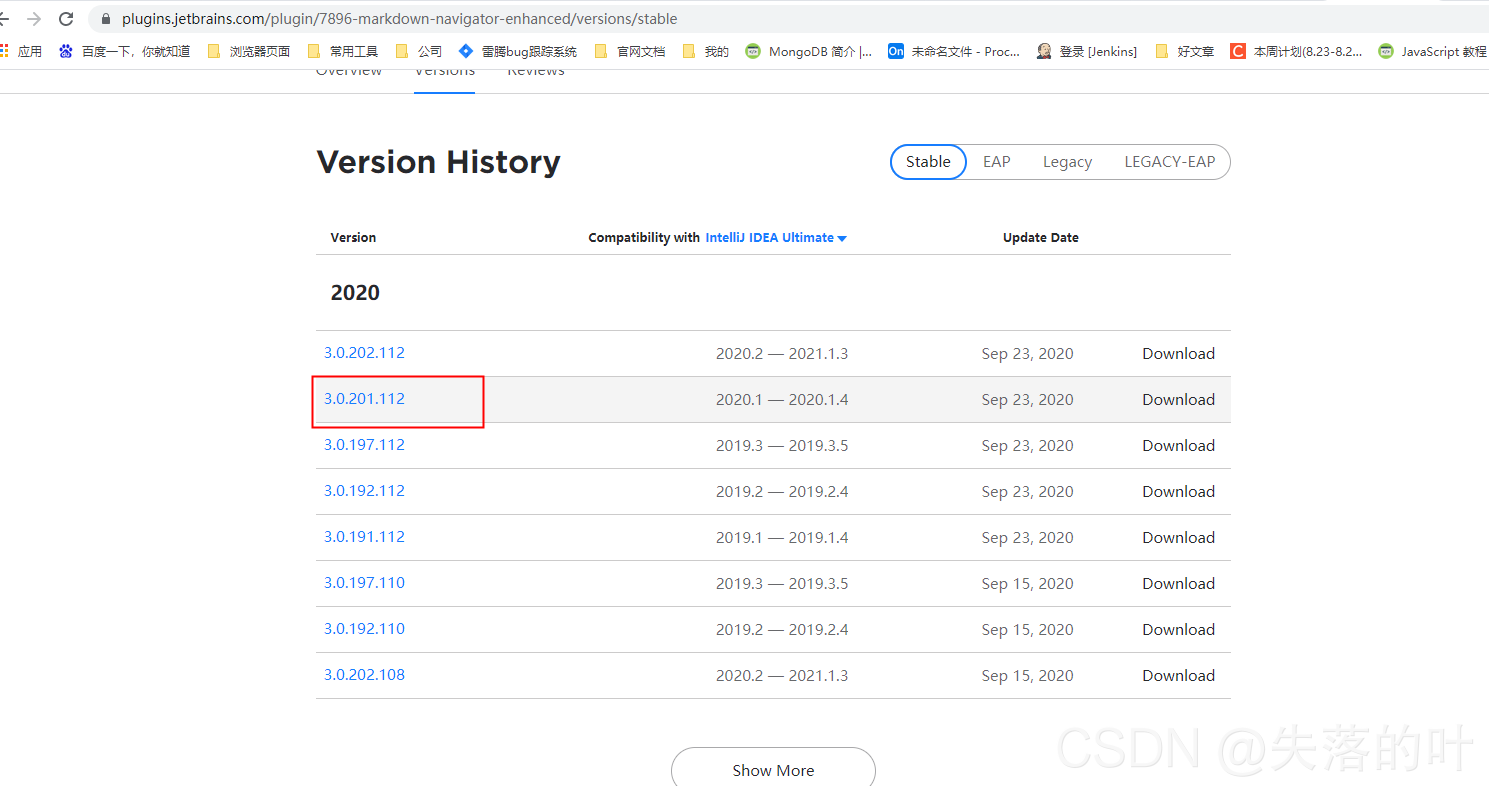The image size is (1489, 786).
Task: Download version 3.0.192.112
Action: click(1179, 492)
